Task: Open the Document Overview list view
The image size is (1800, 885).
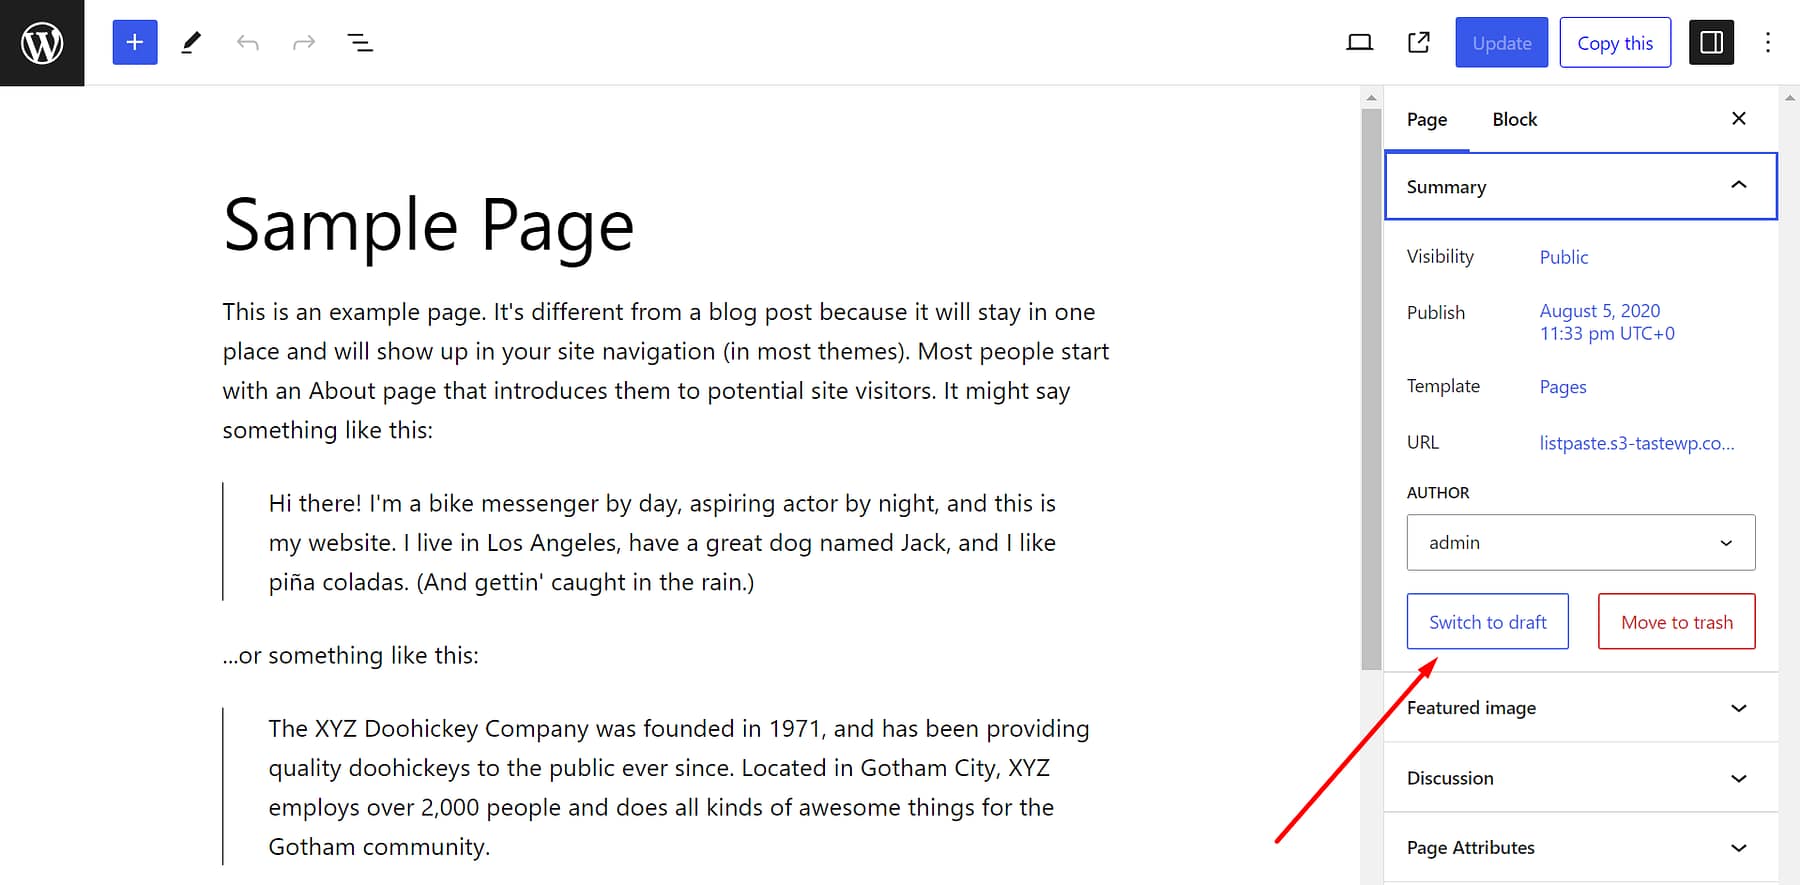Action: [359, 42]
